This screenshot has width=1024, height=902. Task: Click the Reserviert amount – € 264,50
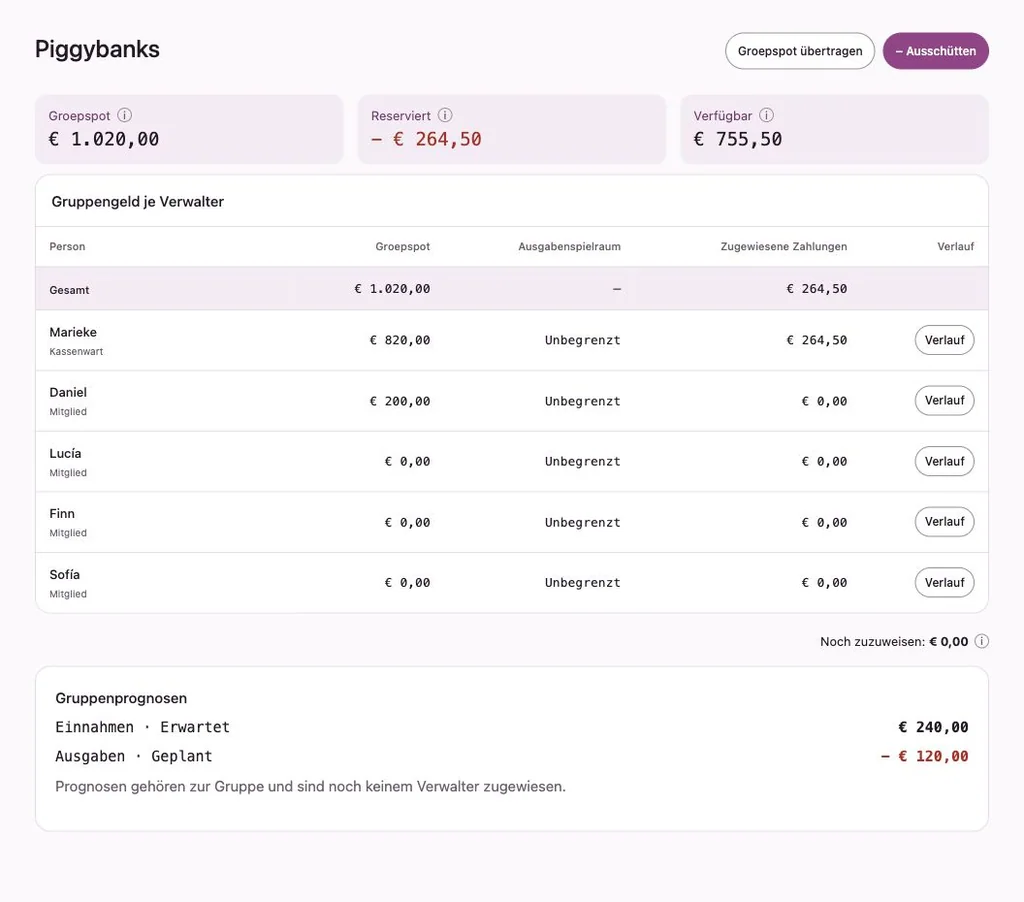[x=426, y=139]
